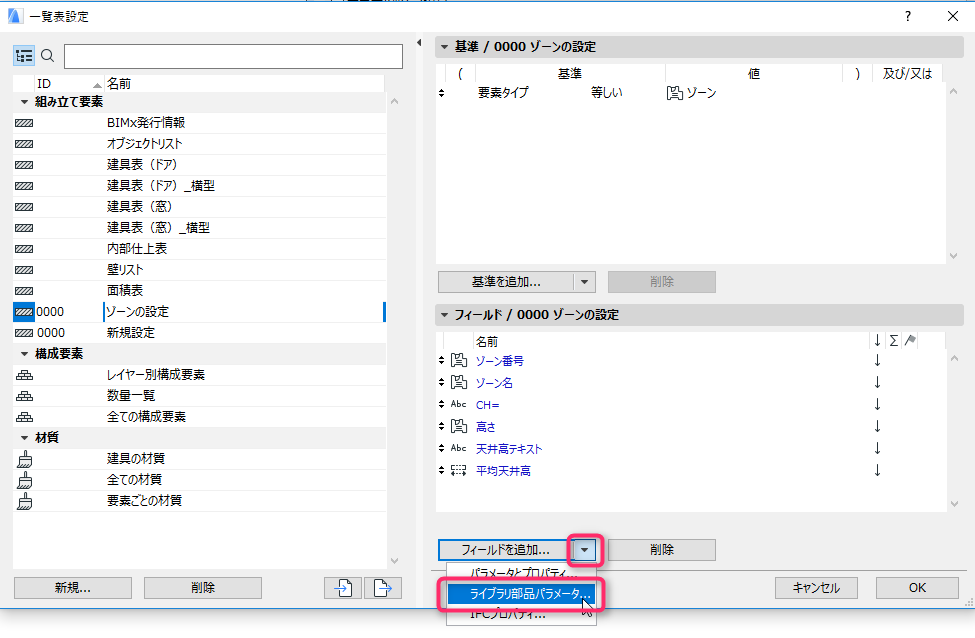Toggle sort arrow for 平均天井高 field
This screenshot has height=638, width=975.
pos(877,471)
